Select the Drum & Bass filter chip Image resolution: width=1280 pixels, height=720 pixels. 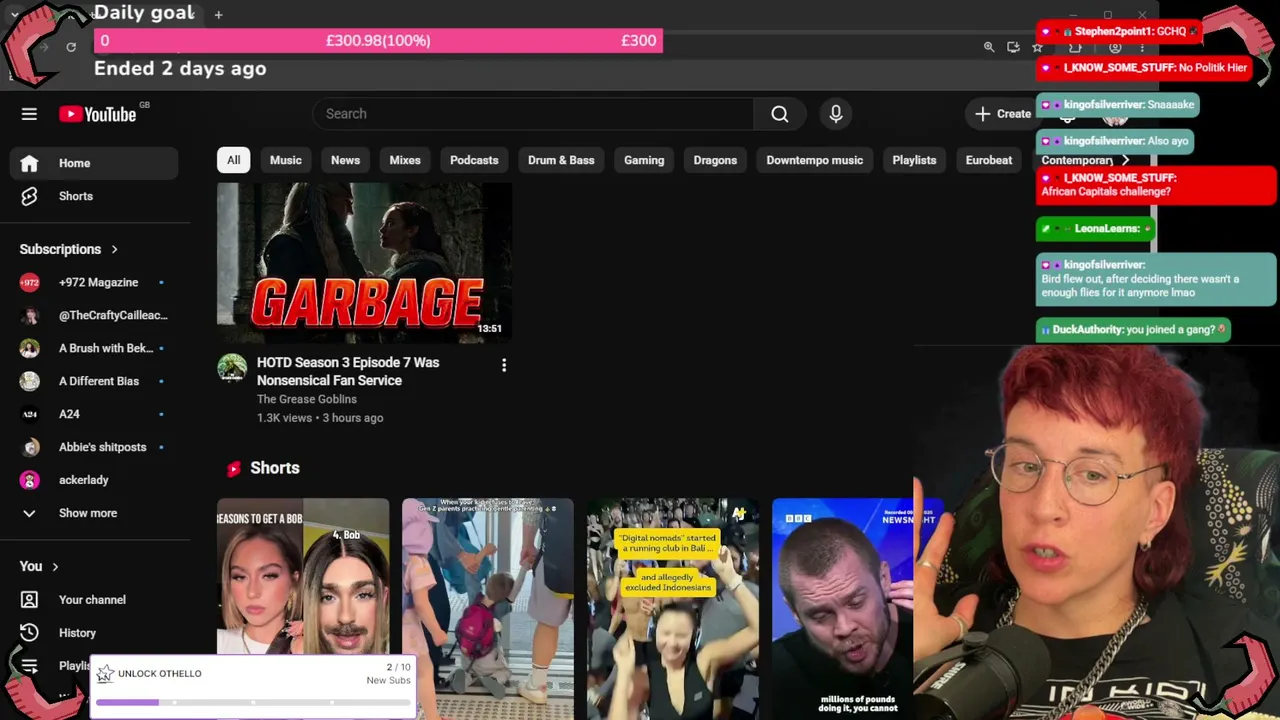click(x=561, y=160)
